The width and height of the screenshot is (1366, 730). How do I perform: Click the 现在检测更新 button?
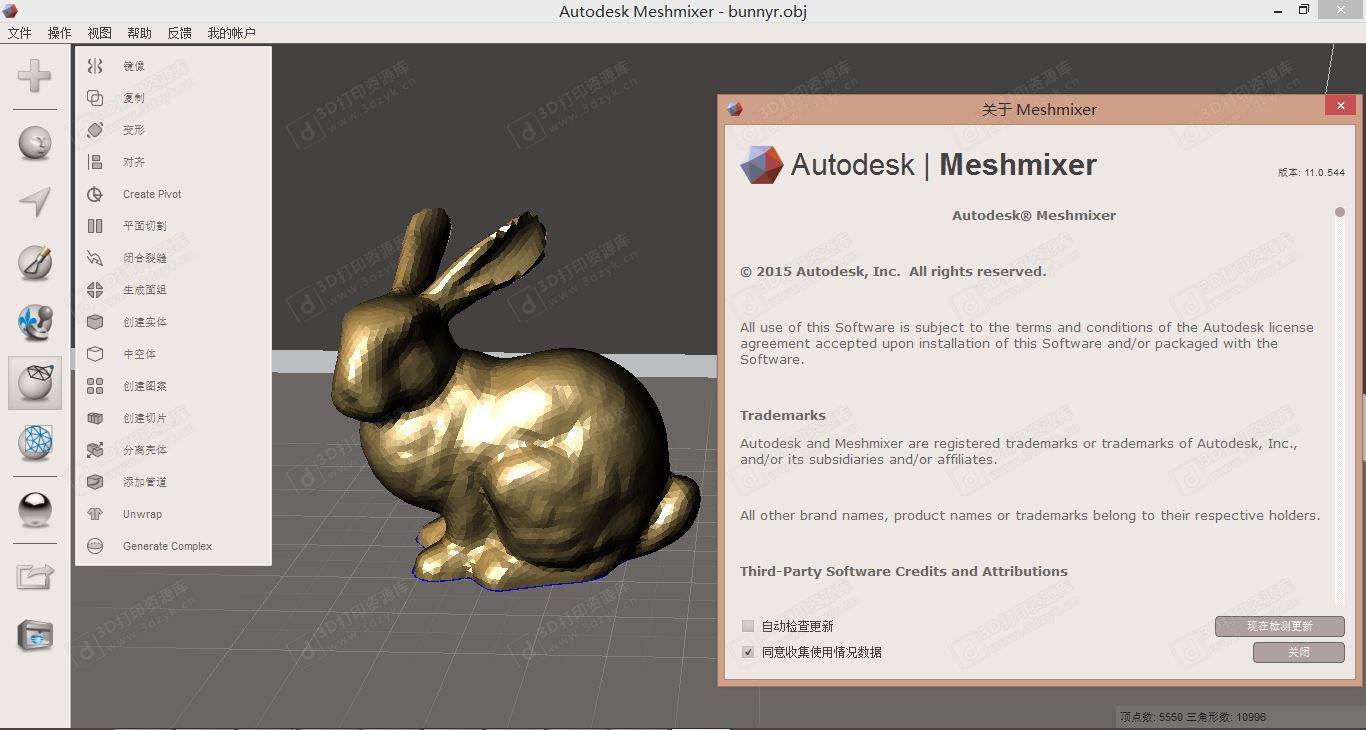coord(1279,626)
